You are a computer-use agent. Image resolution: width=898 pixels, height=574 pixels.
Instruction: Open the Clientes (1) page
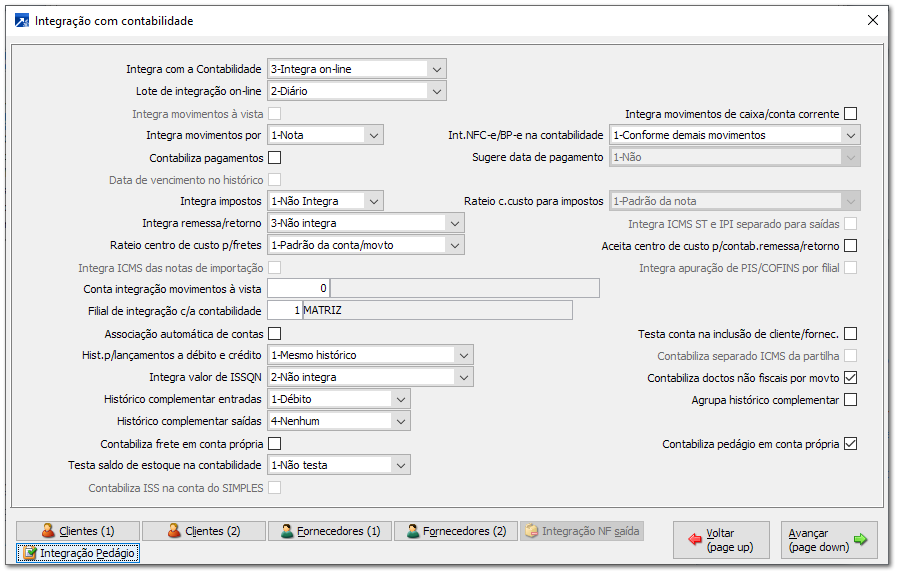tap(78, 531)
